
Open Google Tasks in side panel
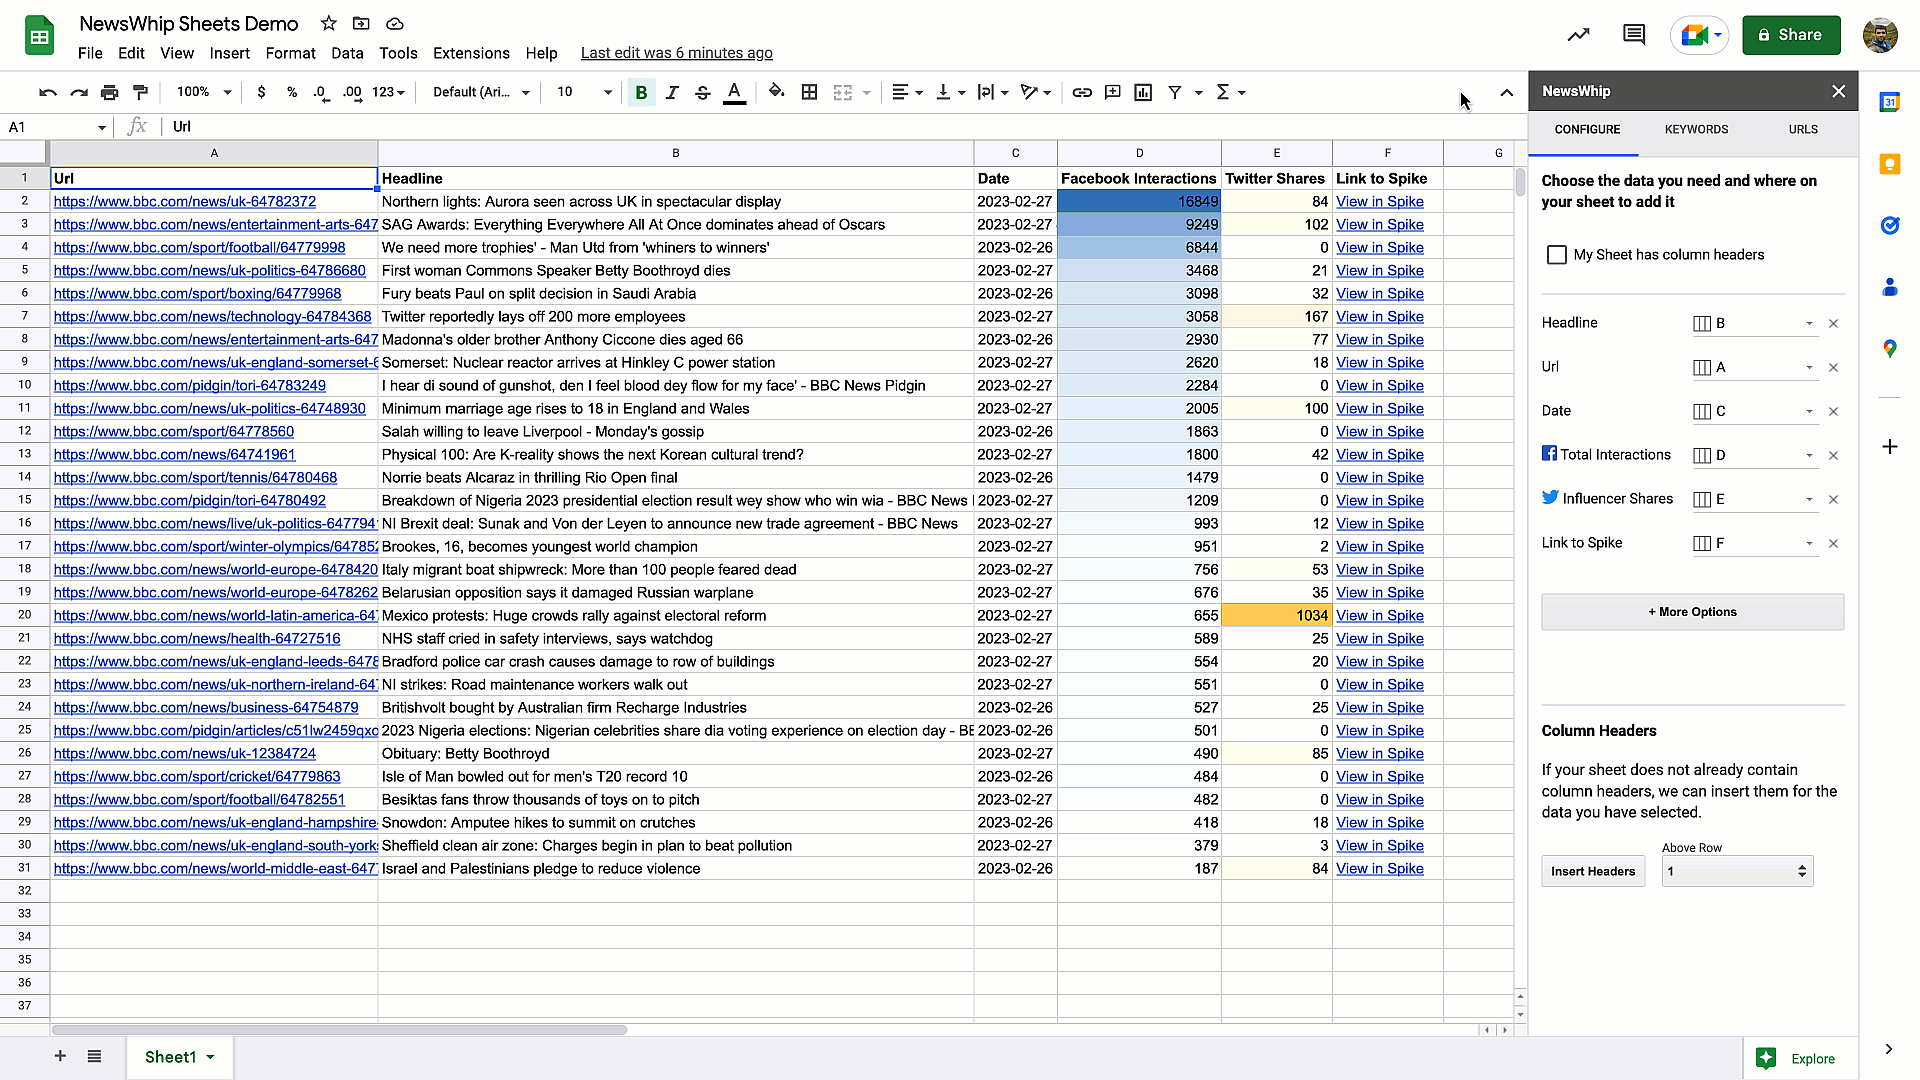[x=1889, y=225]
